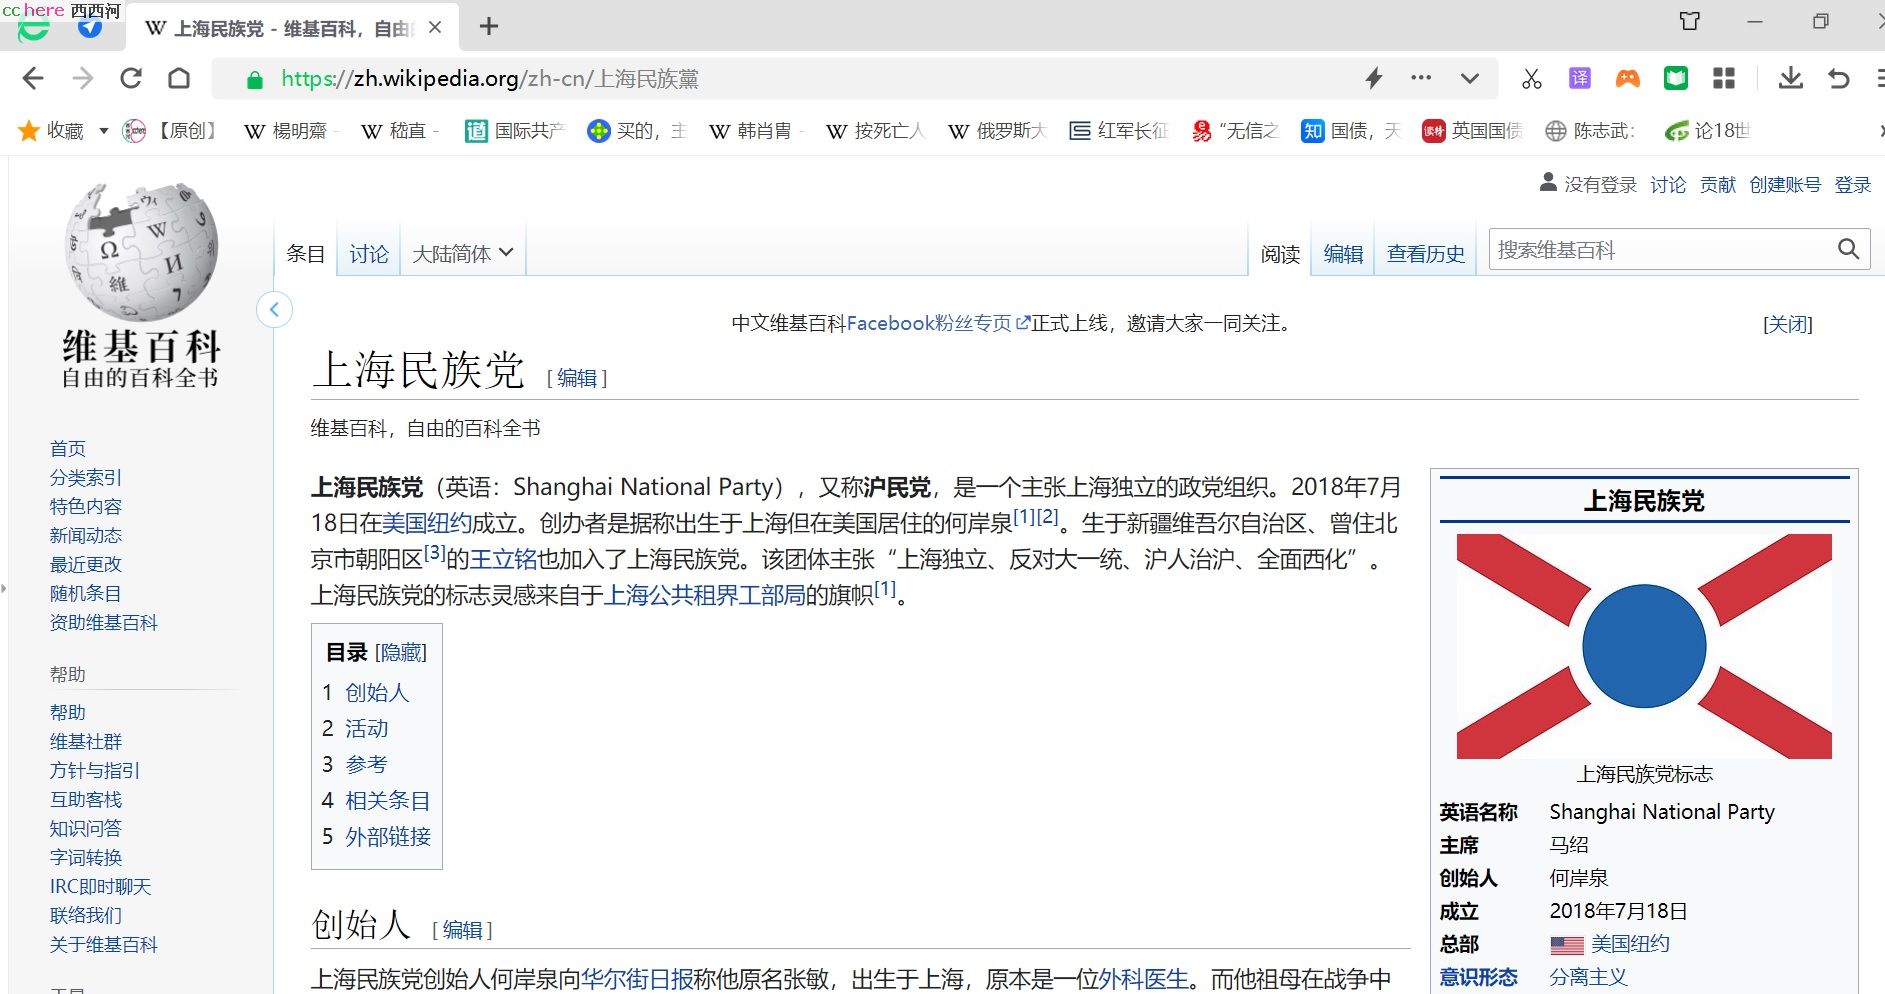Click the skin shirt icon in title bar
Image resolution: width=1885 pixels, height=994 pixels.
1690,21
